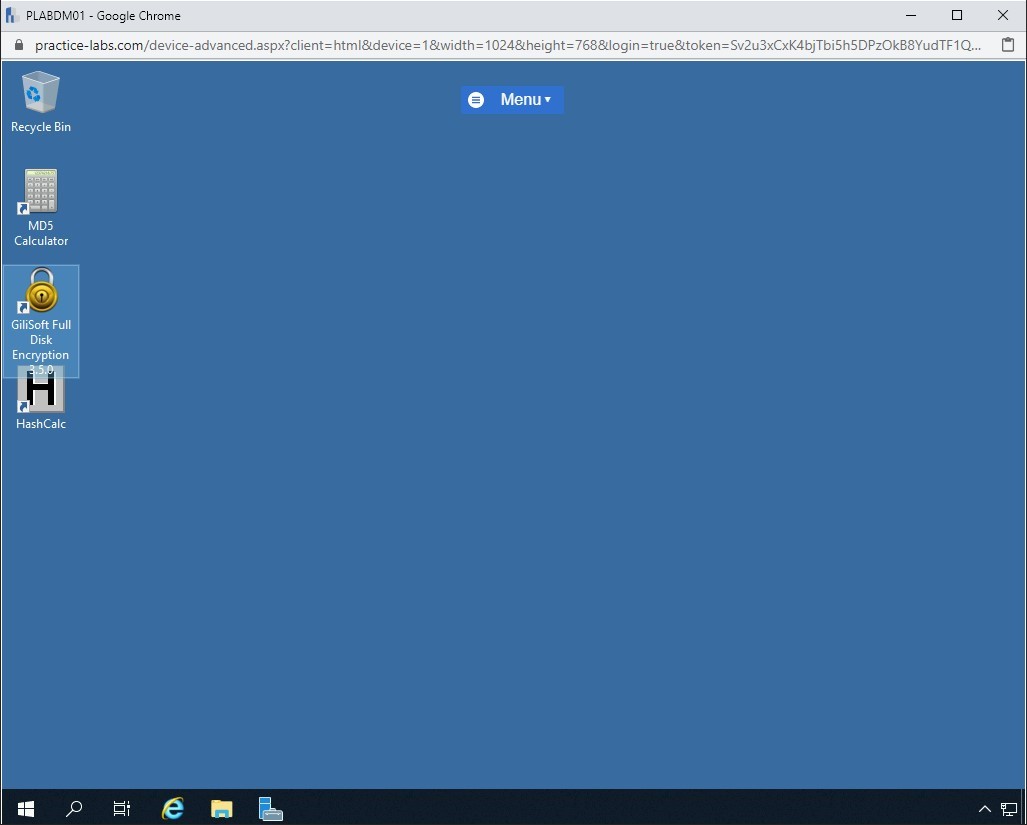
Task: Click the taskbar Search magnifier
Action: 74,808
